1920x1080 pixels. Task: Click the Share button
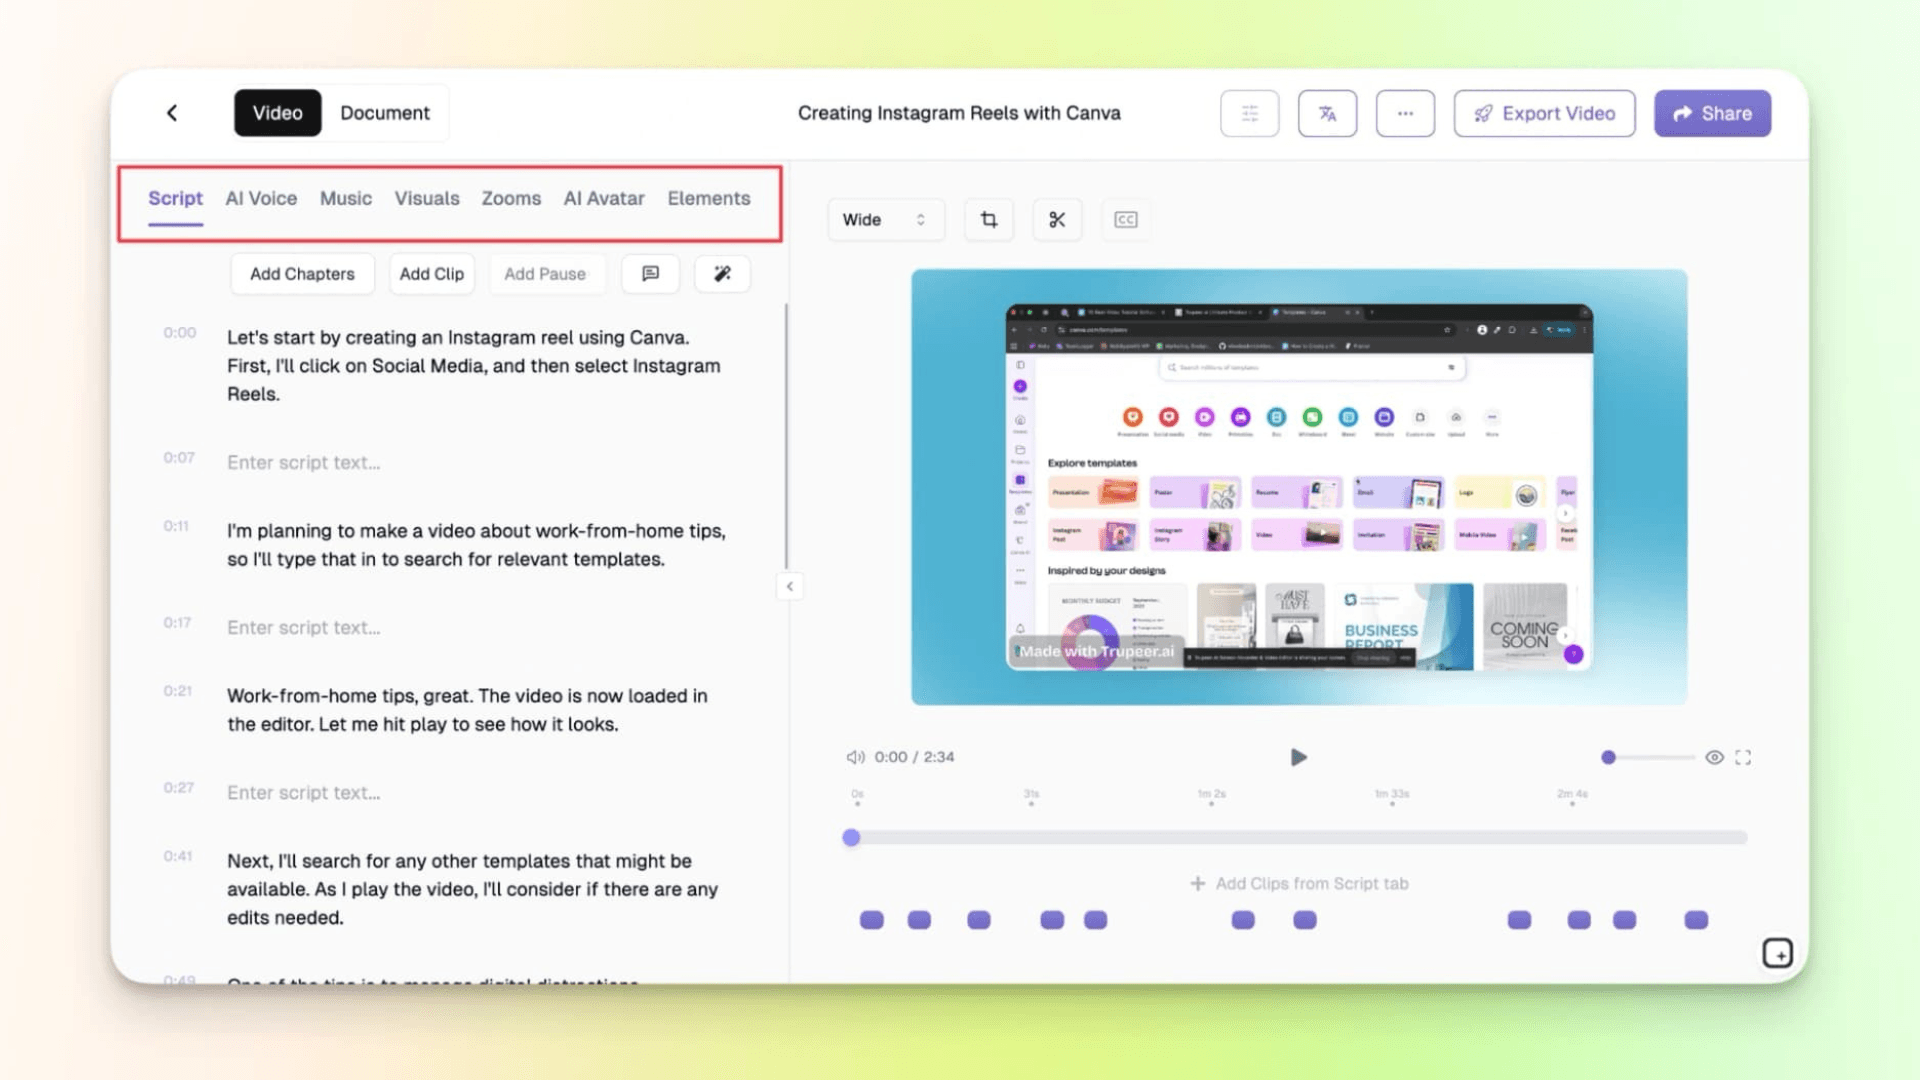click(x=1712, y=113)
